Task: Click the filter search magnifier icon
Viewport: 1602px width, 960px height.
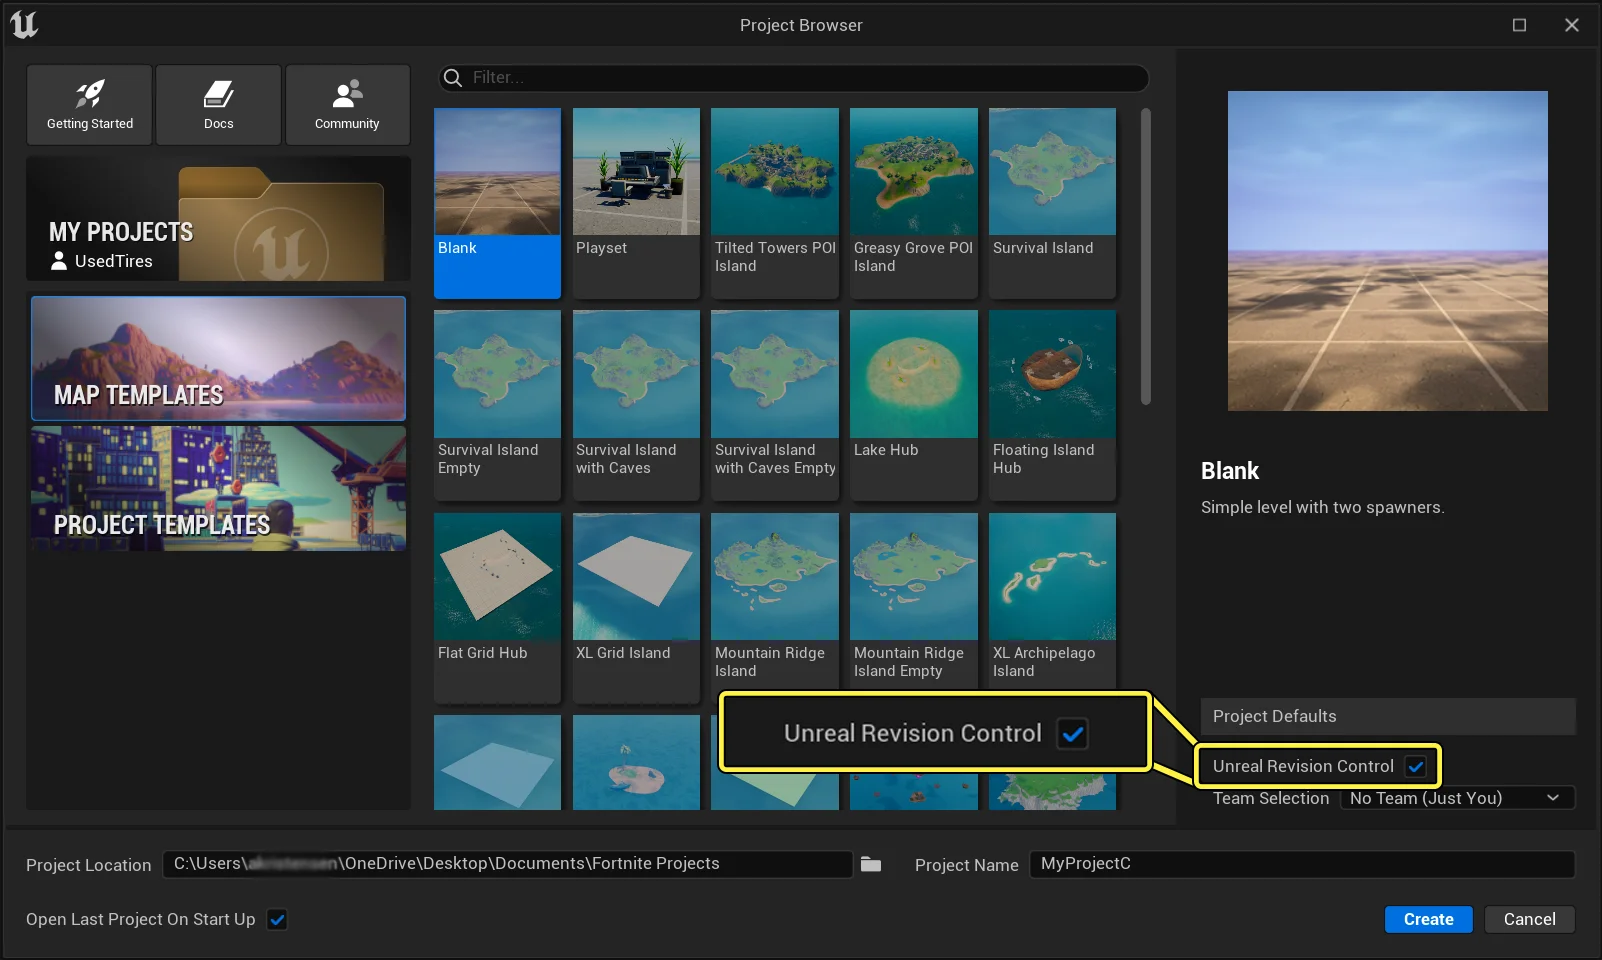Action: coord(453,78)
